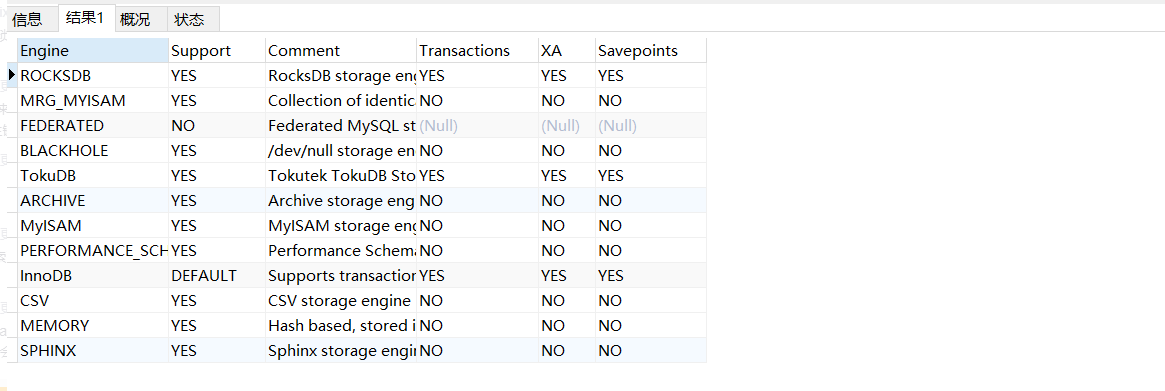Select the InnoDB engine cell
1165x391 pixels.
[x=93, y=276]
